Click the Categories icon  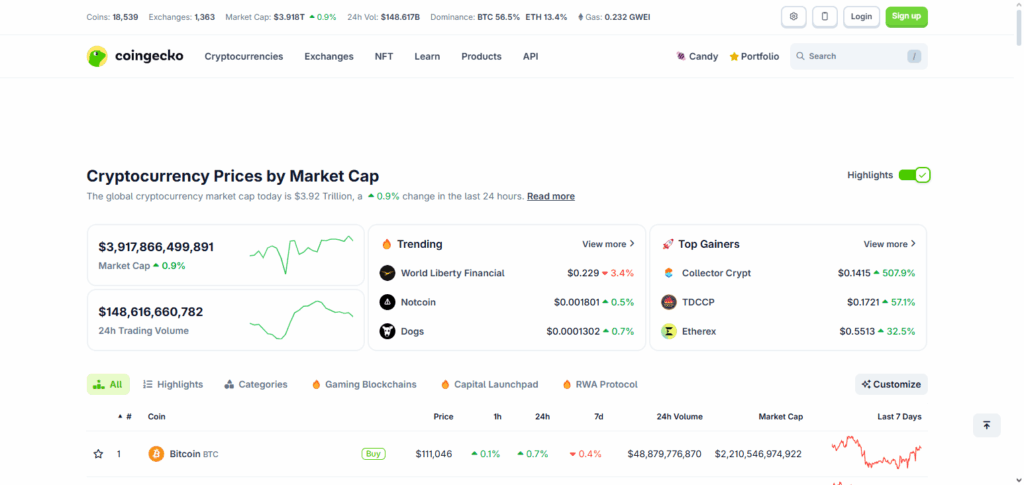click(x=229, y=384)
